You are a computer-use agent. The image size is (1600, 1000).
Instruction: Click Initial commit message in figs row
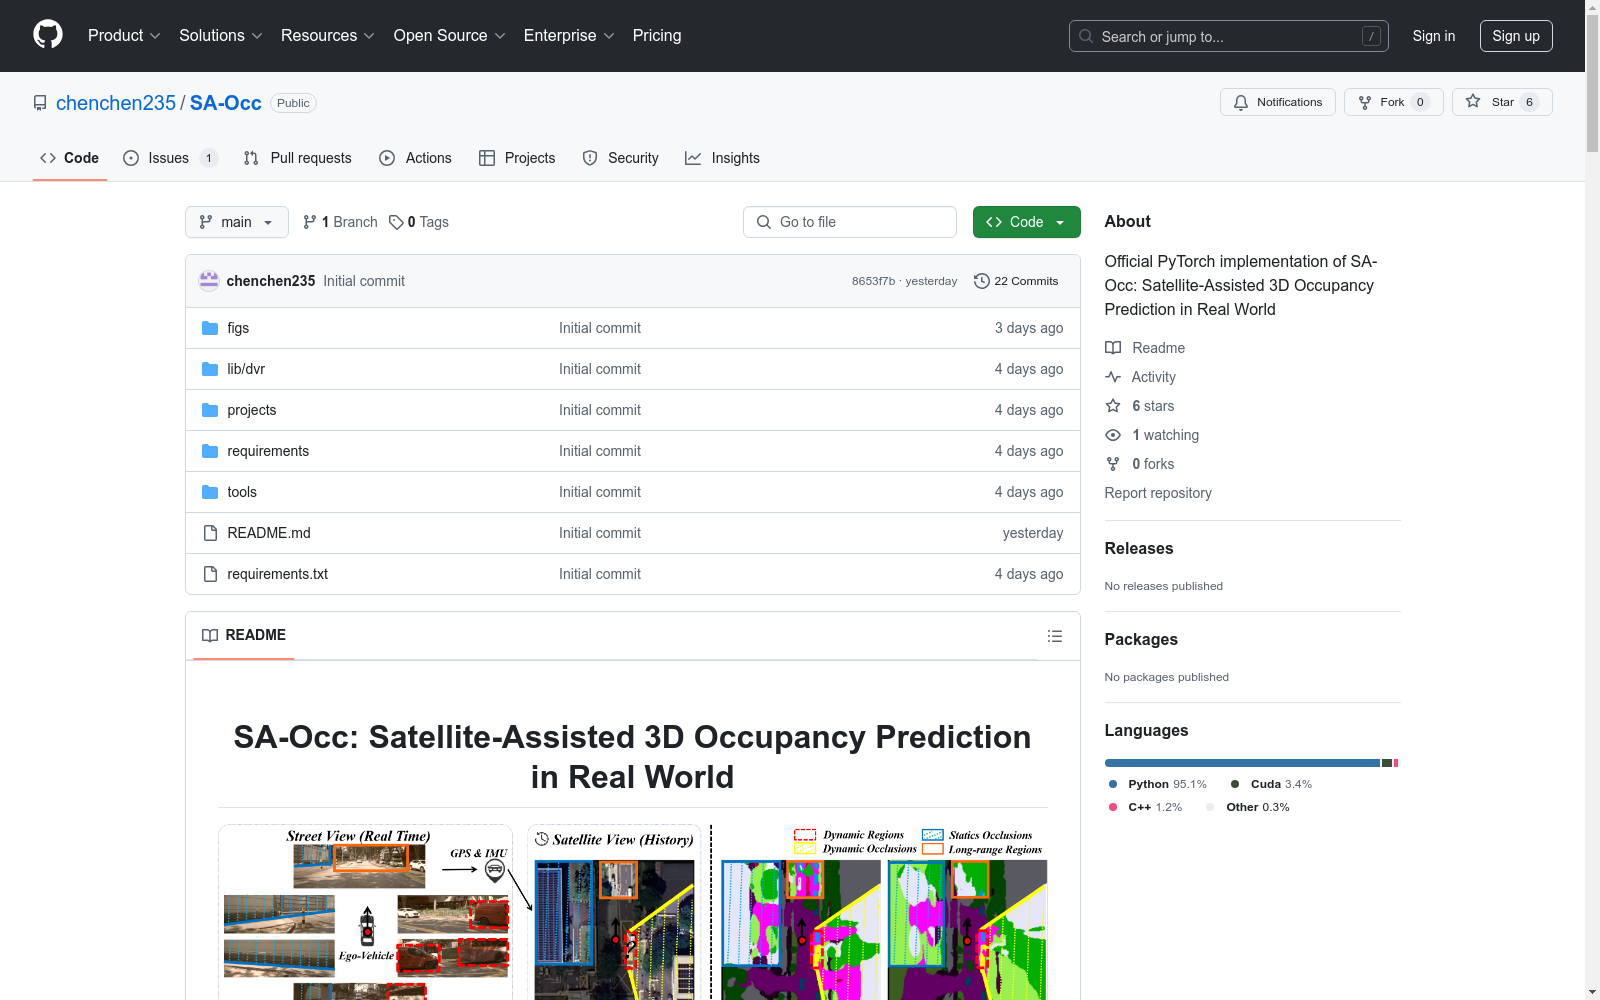(x=600, y=328)
